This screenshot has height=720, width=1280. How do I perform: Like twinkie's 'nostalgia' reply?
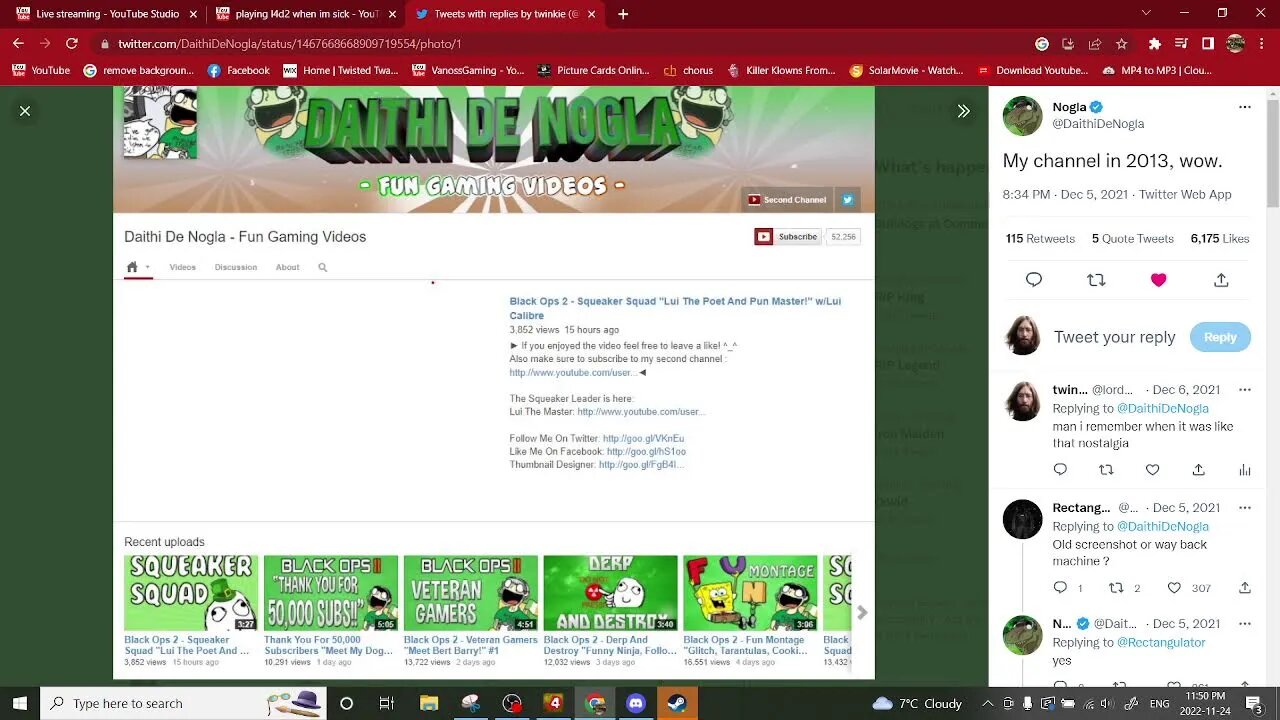point(1152,470)
